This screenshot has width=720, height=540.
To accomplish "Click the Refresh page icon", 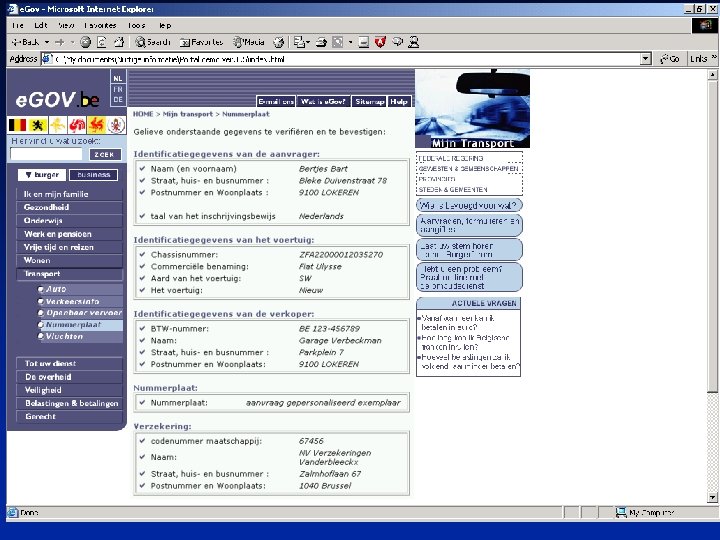I will (x=102, y=42).
